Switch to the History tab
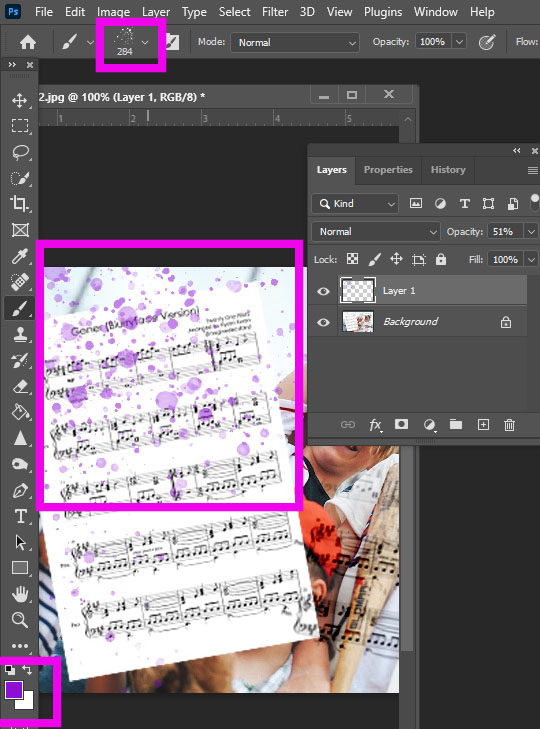Image resolution: width=540 pixels, height=729 pixels. coord(448,170)
